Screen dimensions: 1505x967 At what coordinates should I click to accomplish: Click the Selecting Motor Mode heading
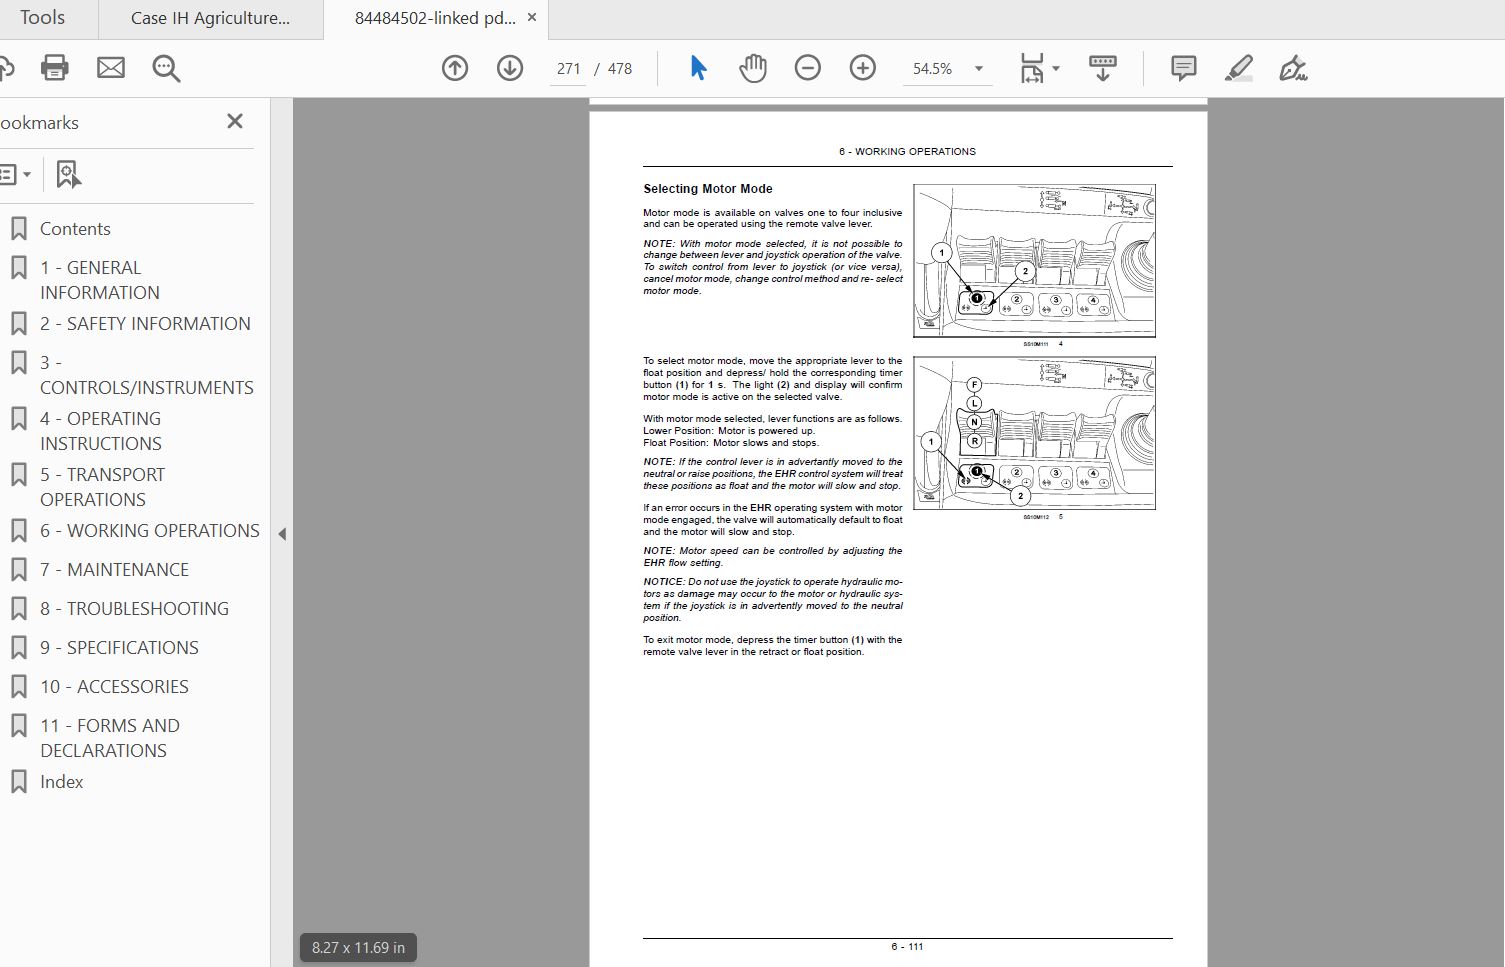708,189
